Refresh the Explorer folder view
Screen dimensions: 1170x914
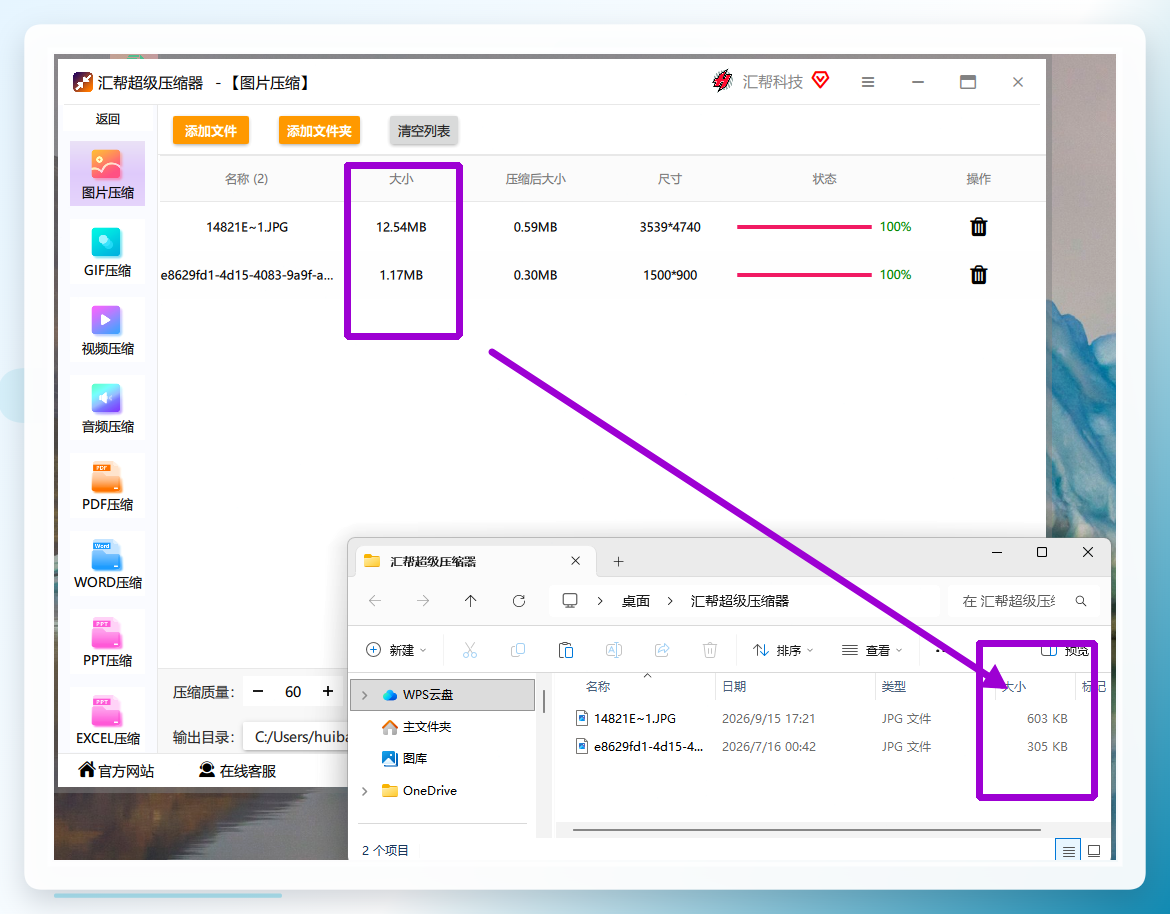(519, 601)
